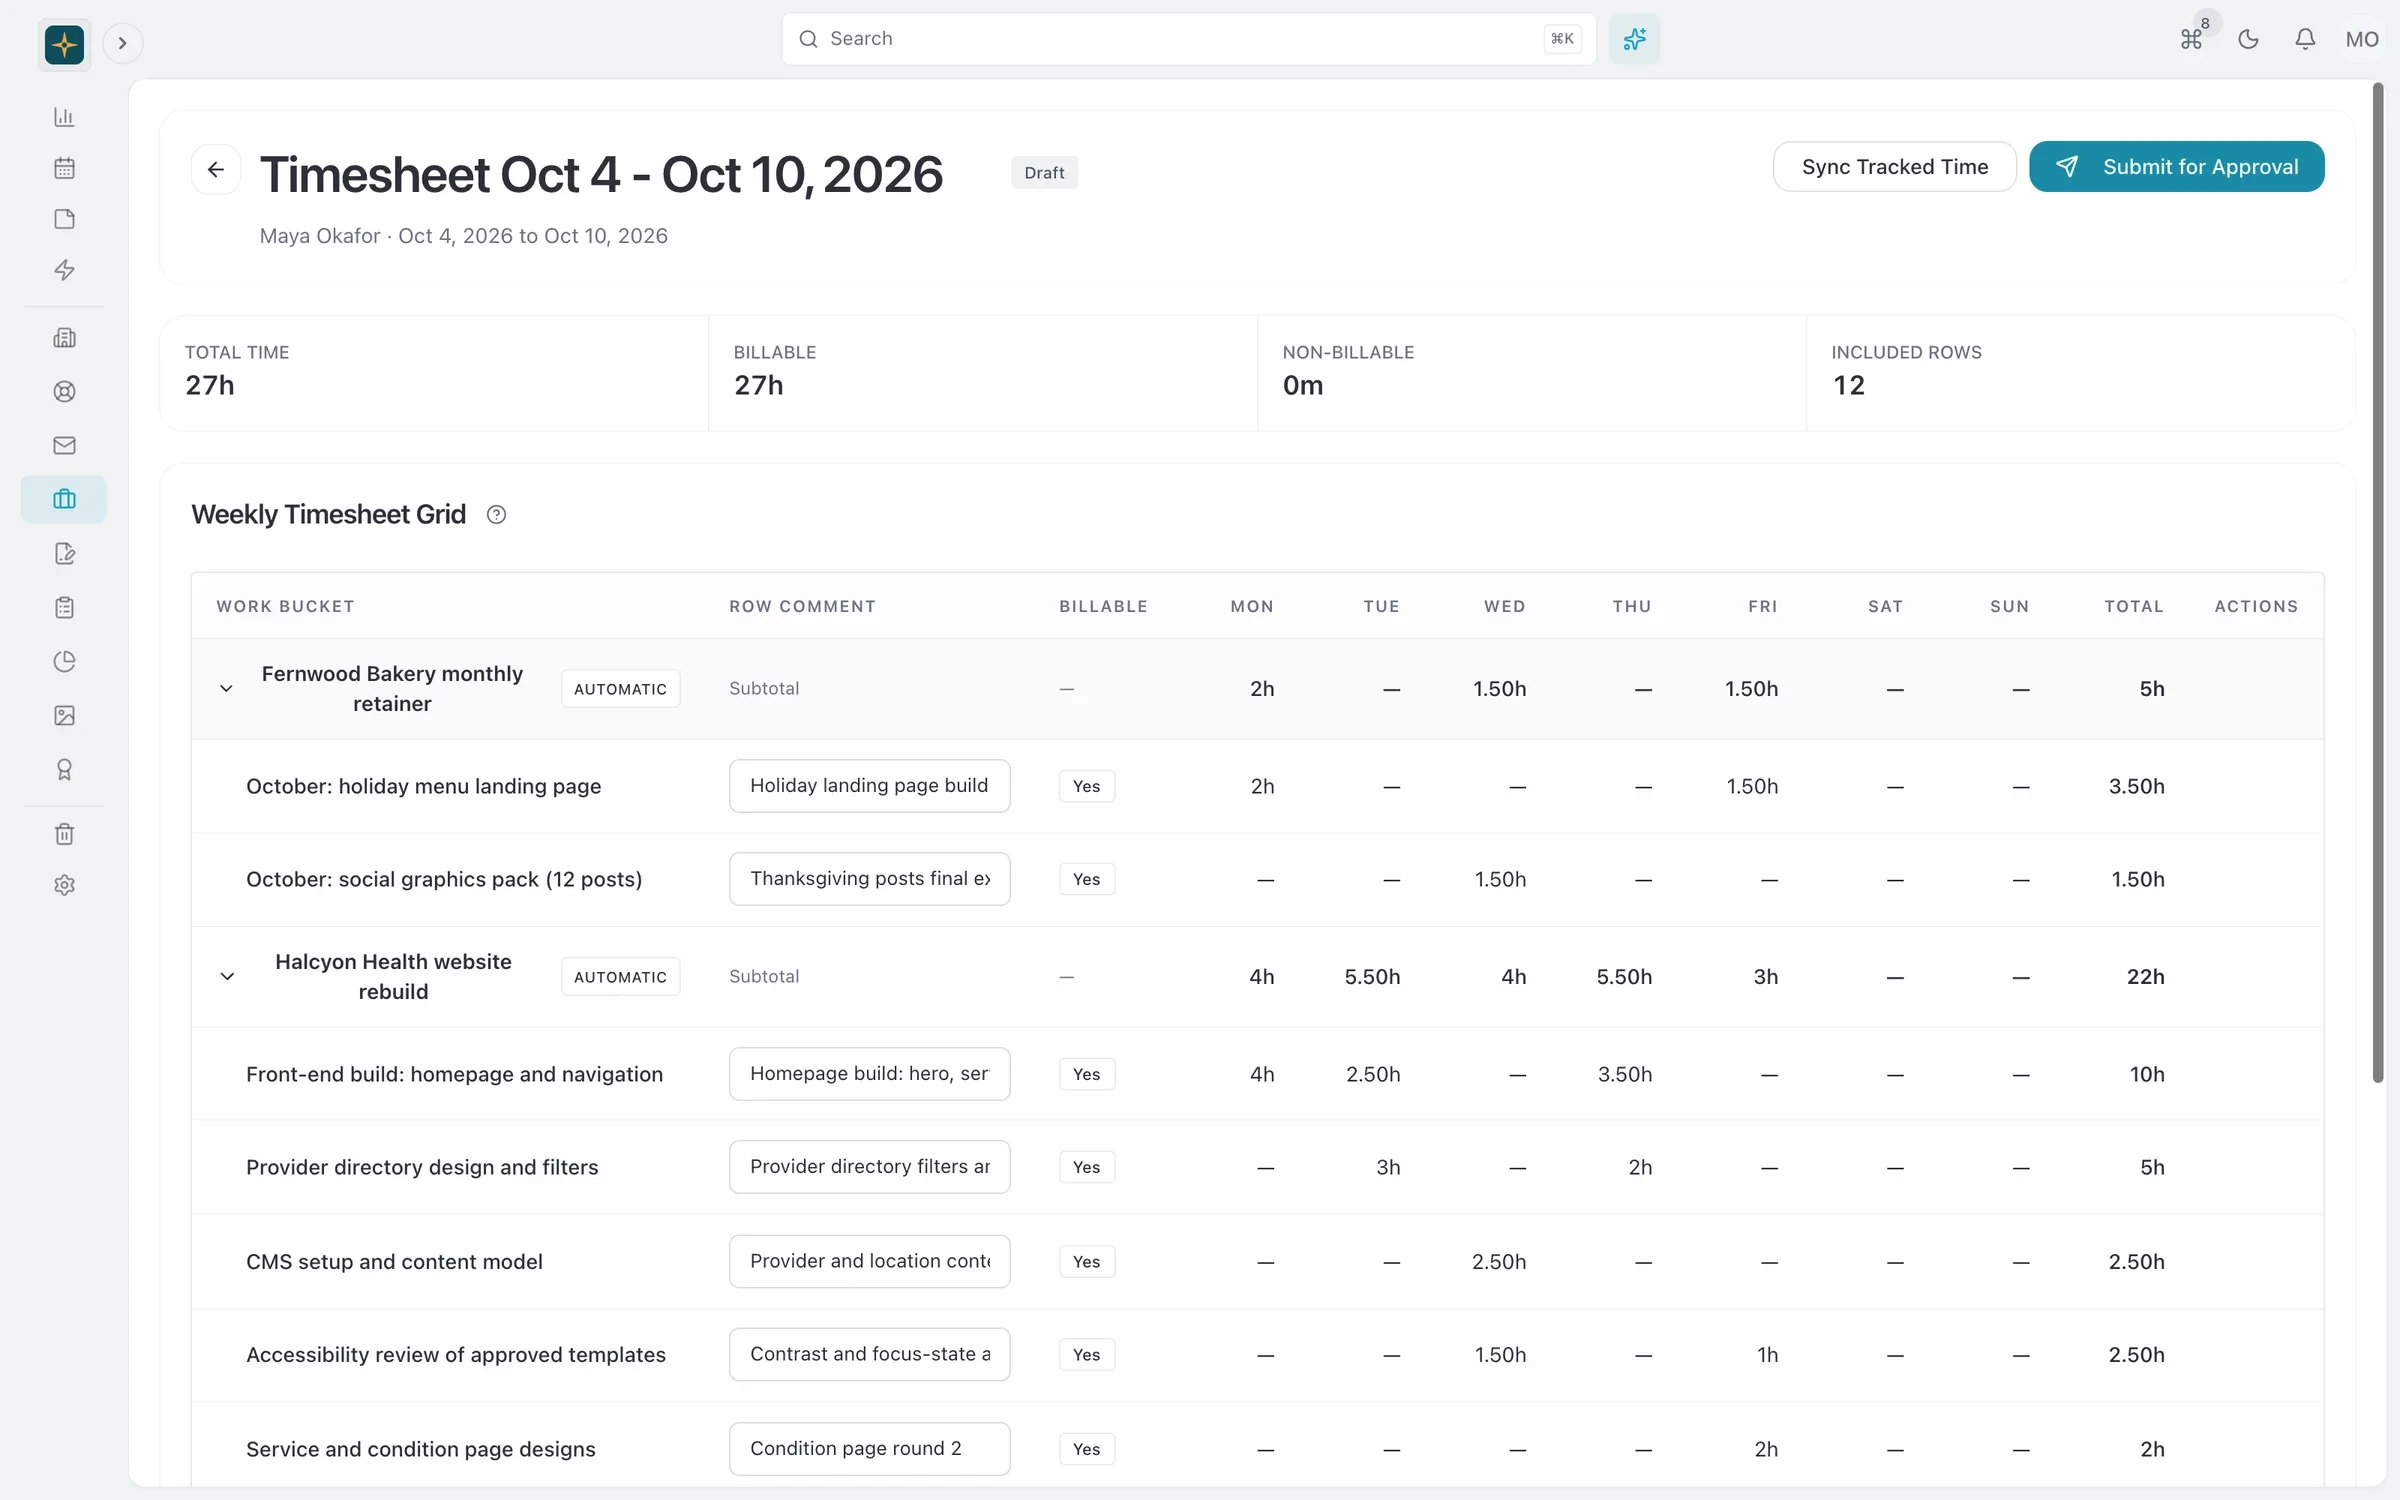The width and height of the screenshot is (2400, 1500).
Task: Open the building icon in sidebar
Action: coord(64,338)
